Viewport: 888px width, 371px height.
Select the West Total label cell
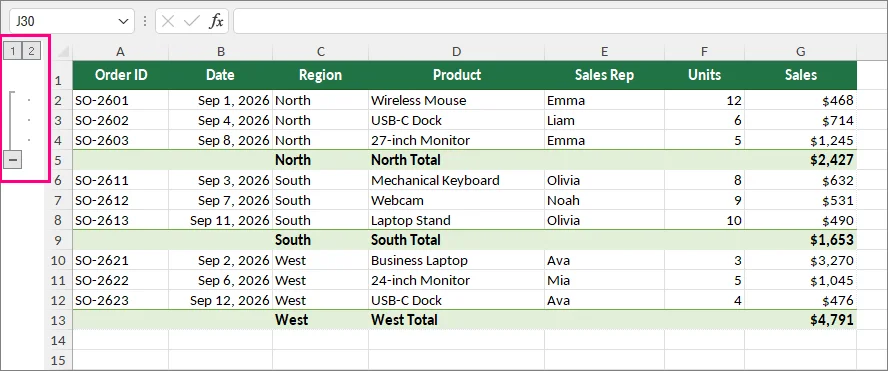pyautogui.click(x=456, y=320)
